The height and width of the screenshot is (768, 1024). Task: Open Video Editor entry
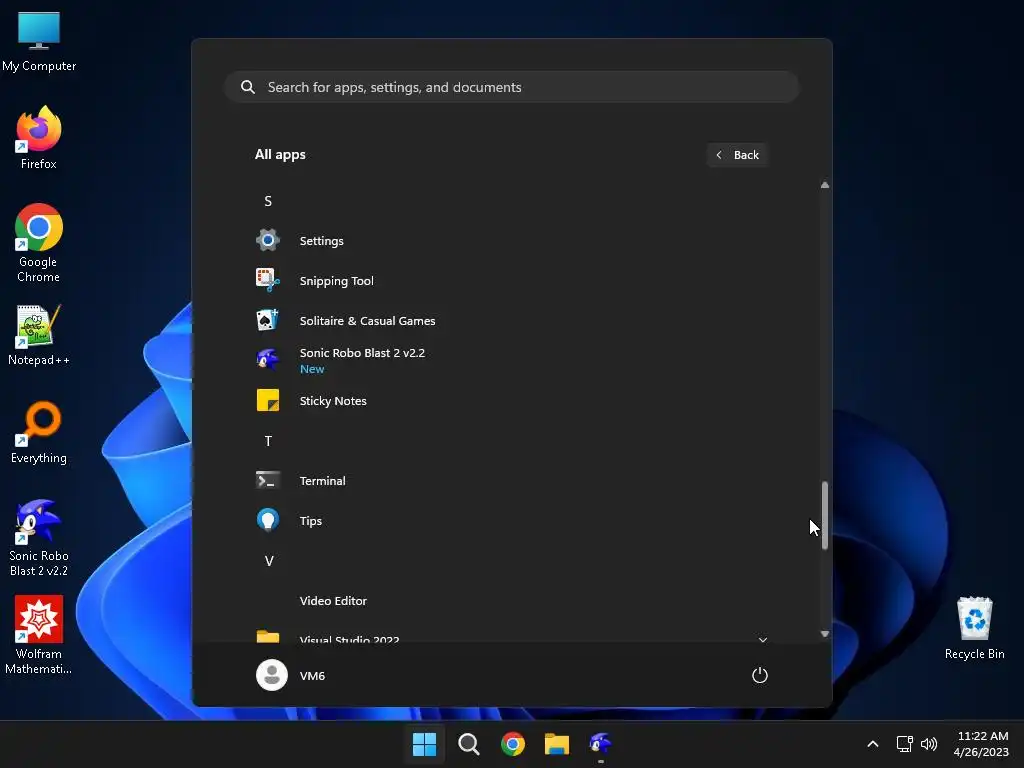click(x=511, y=601)
